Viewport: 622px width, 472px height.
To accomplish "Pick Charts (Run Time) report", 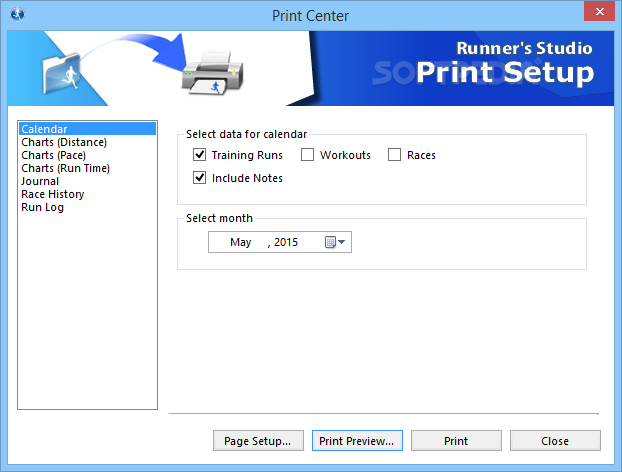I will pos(87,168).
